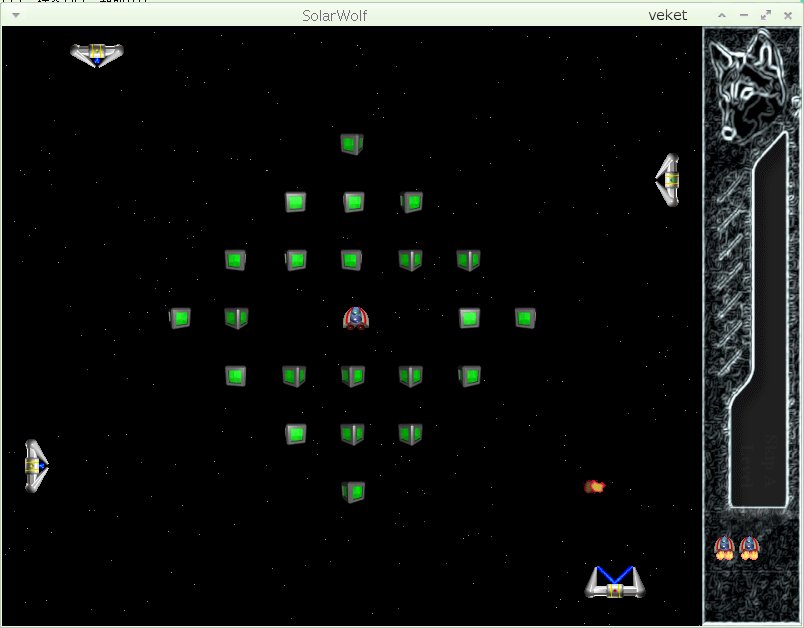Click the guardian ship along the top edge

97,55
